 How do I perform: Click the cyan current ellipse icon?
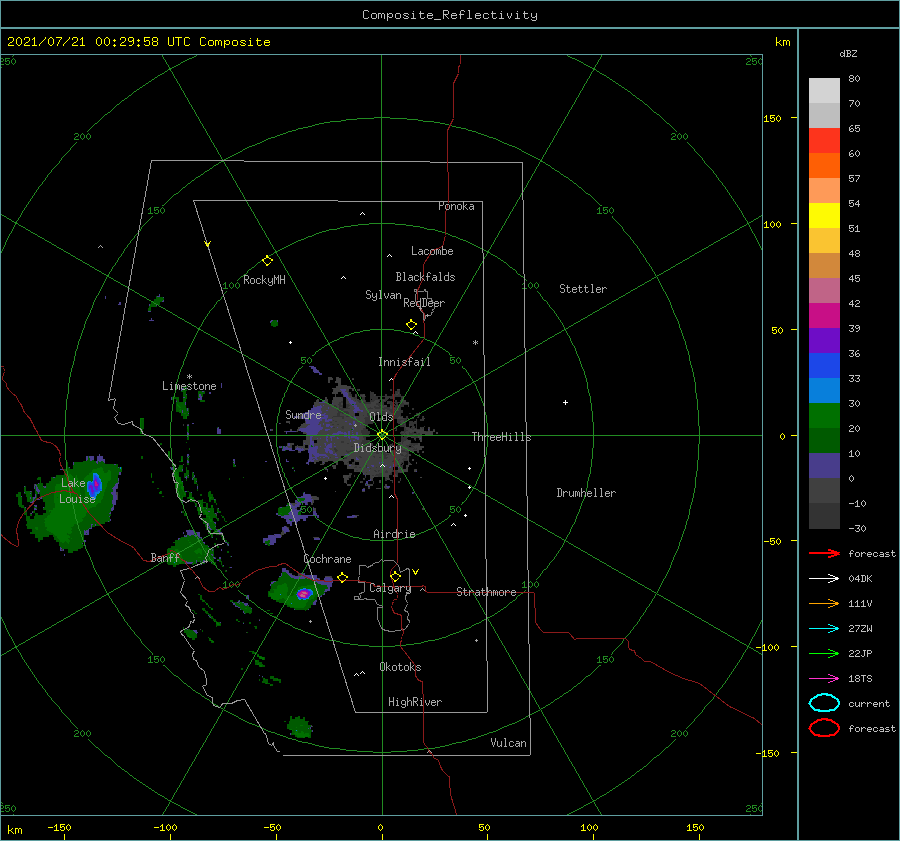(824, 703)
